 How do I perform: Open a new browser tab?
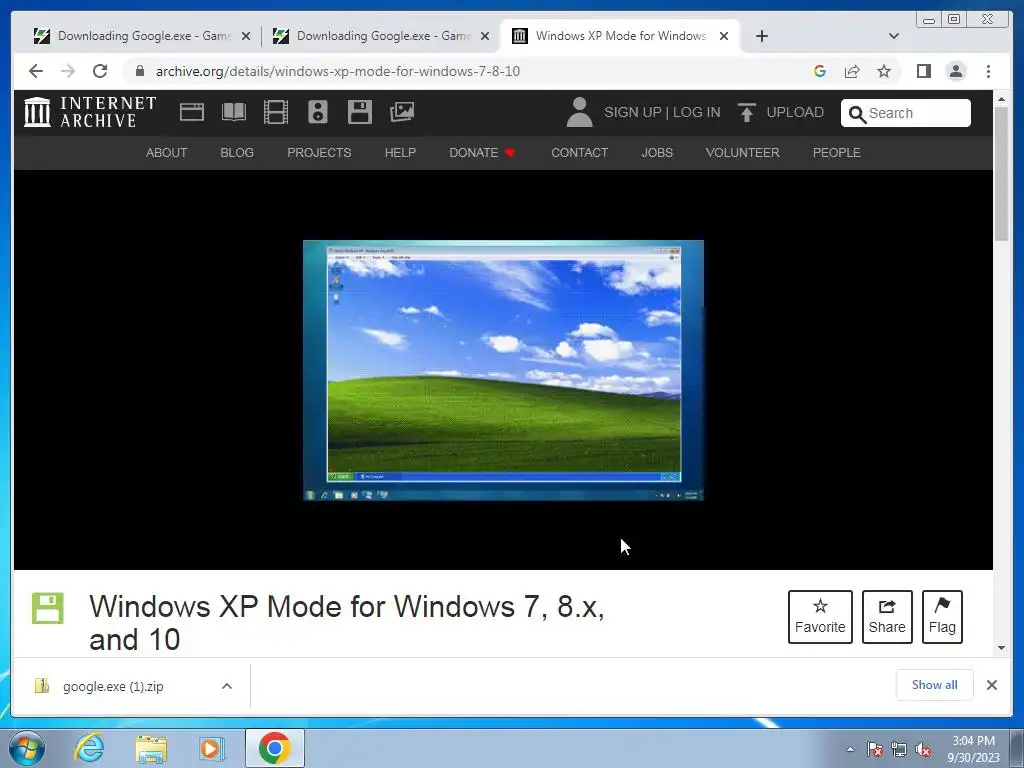(x=761, y=36)
